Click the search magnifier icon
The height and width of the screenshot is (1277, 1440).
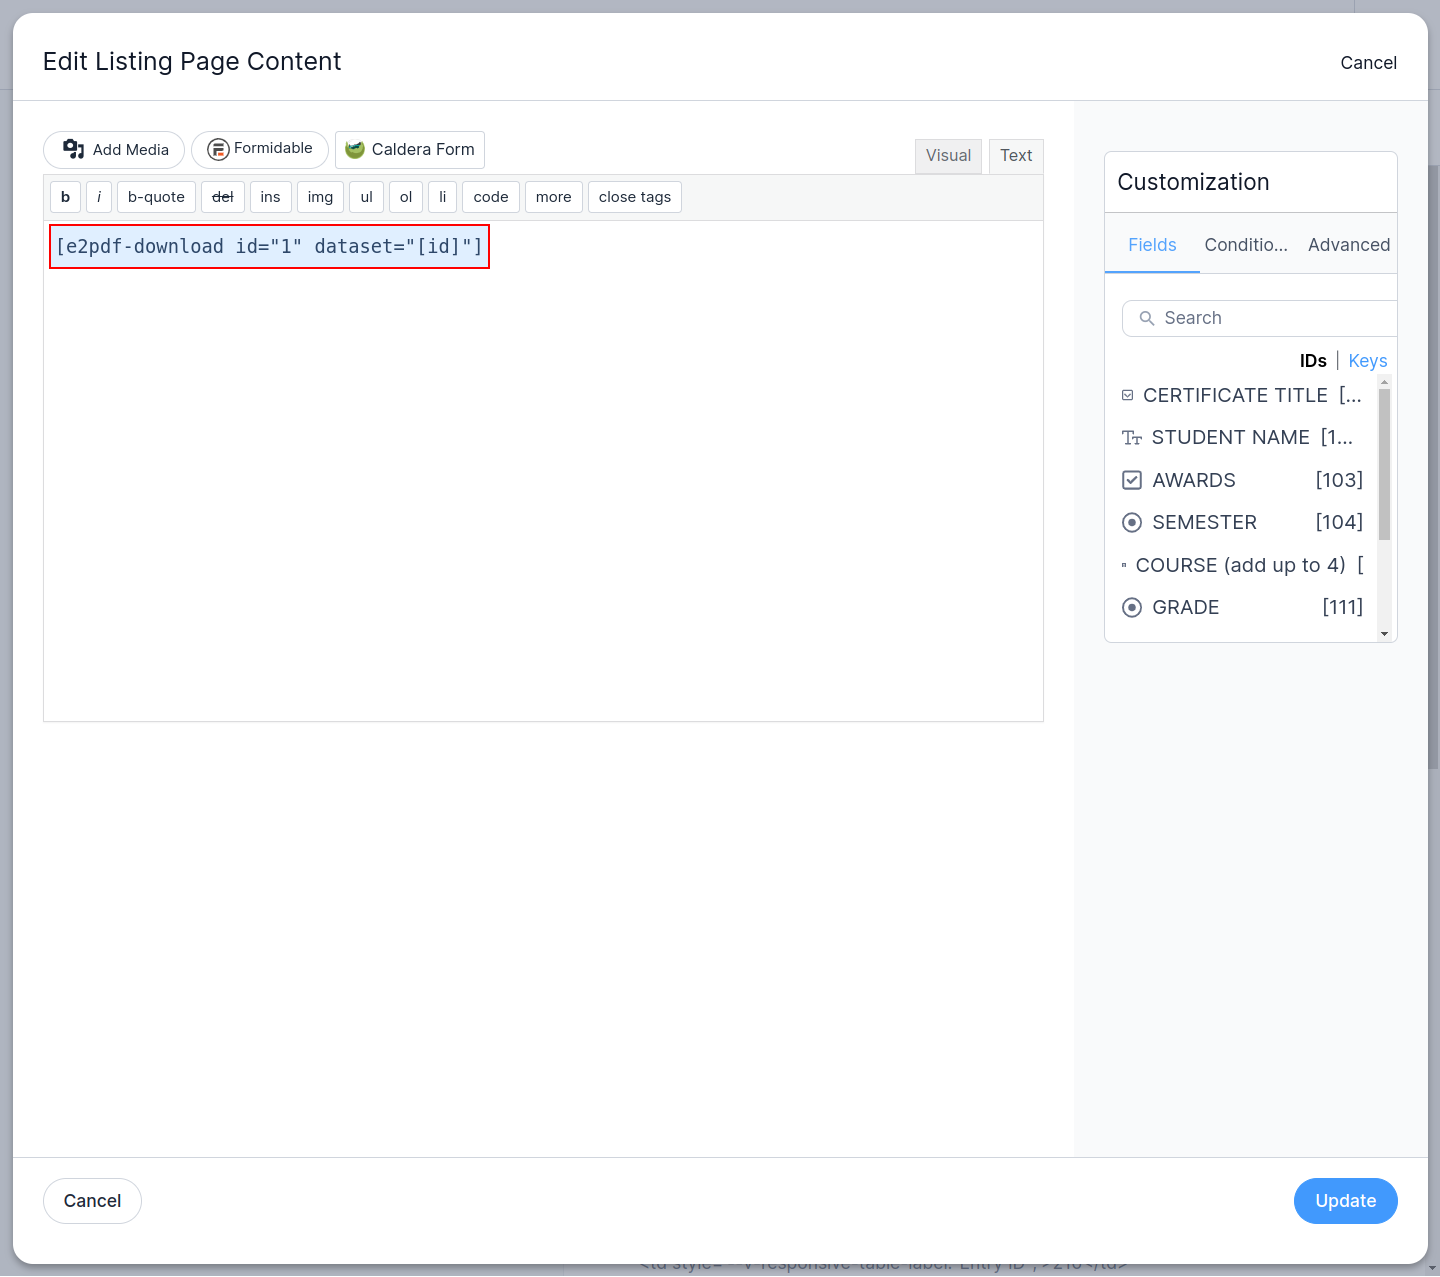[x=1147, y=318]
